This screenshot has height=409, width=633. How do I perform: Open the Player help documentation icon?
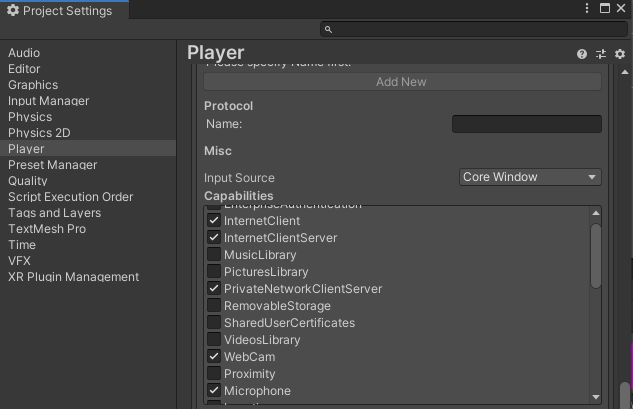[x=582, y=54]
